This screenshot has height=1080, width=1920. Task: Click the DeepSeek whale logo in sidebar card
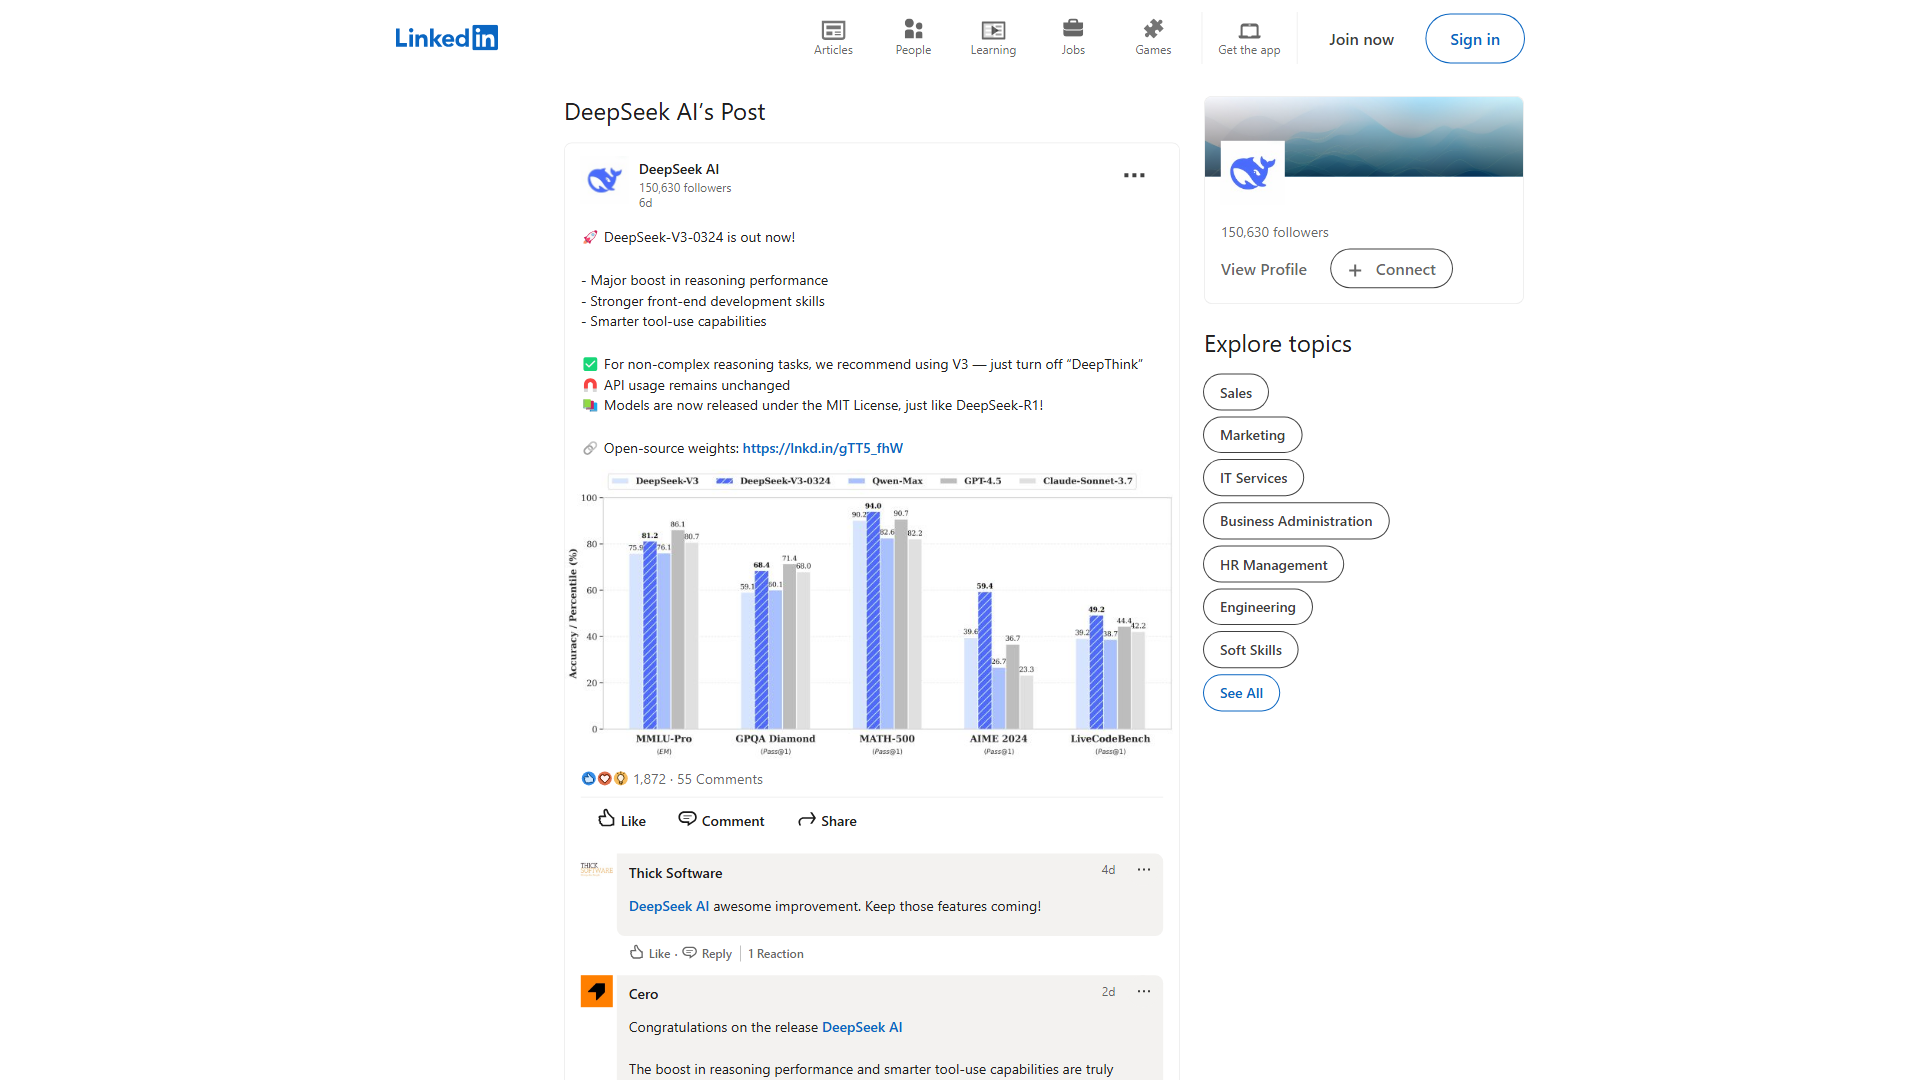click(x=1253, y=173)
